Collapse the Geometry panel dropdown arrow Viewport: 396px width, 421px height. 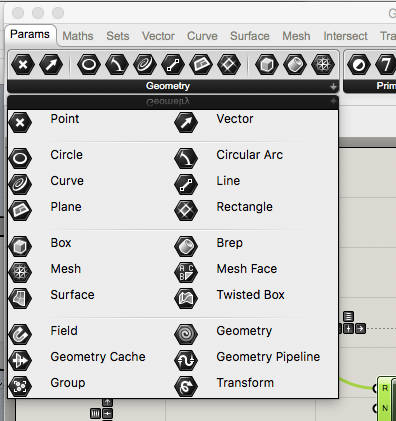coord(333,101)
